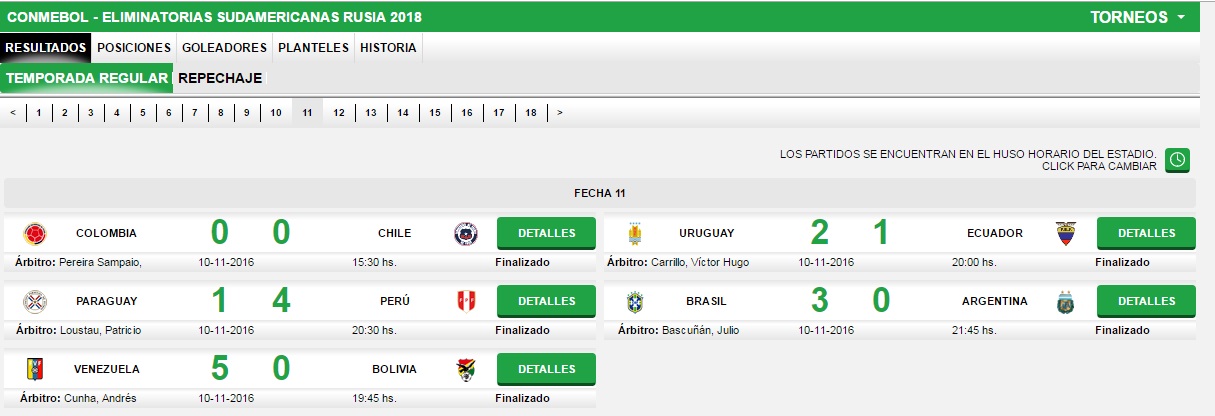Switch to the GOLEADORES tab
The image size is (1215, 416).
point(224,47)
